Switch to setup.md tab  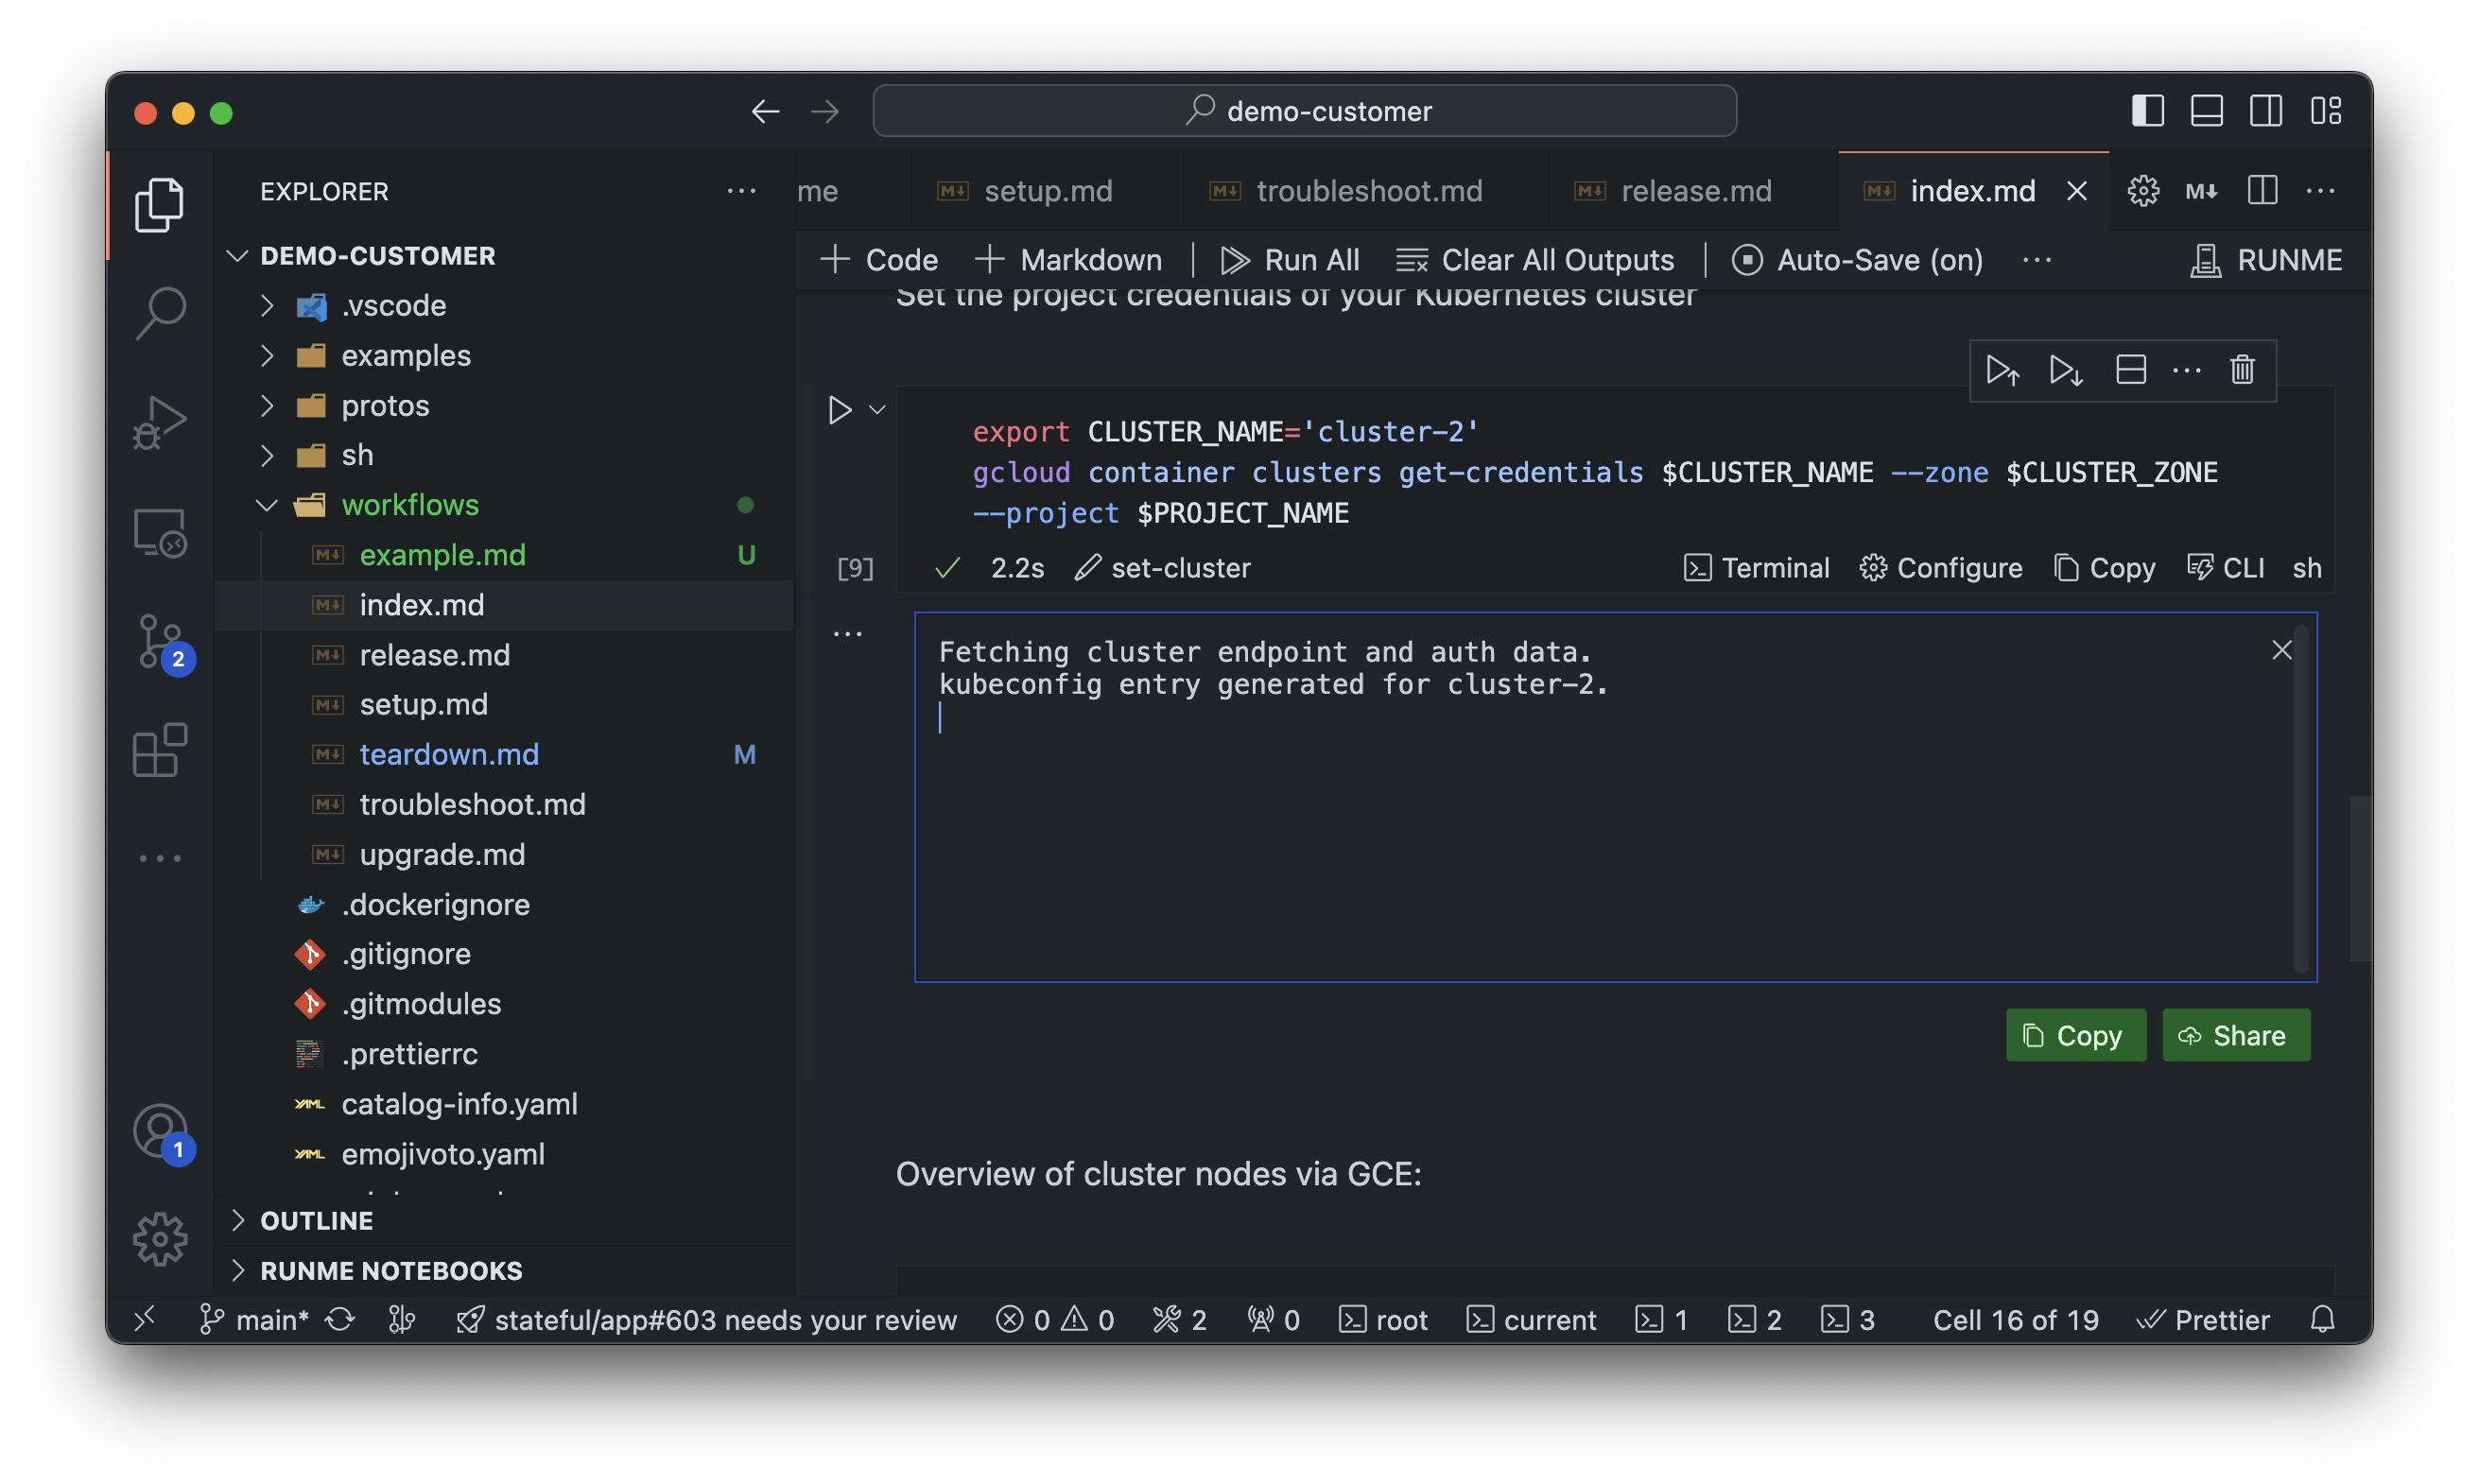point(1046,191)
